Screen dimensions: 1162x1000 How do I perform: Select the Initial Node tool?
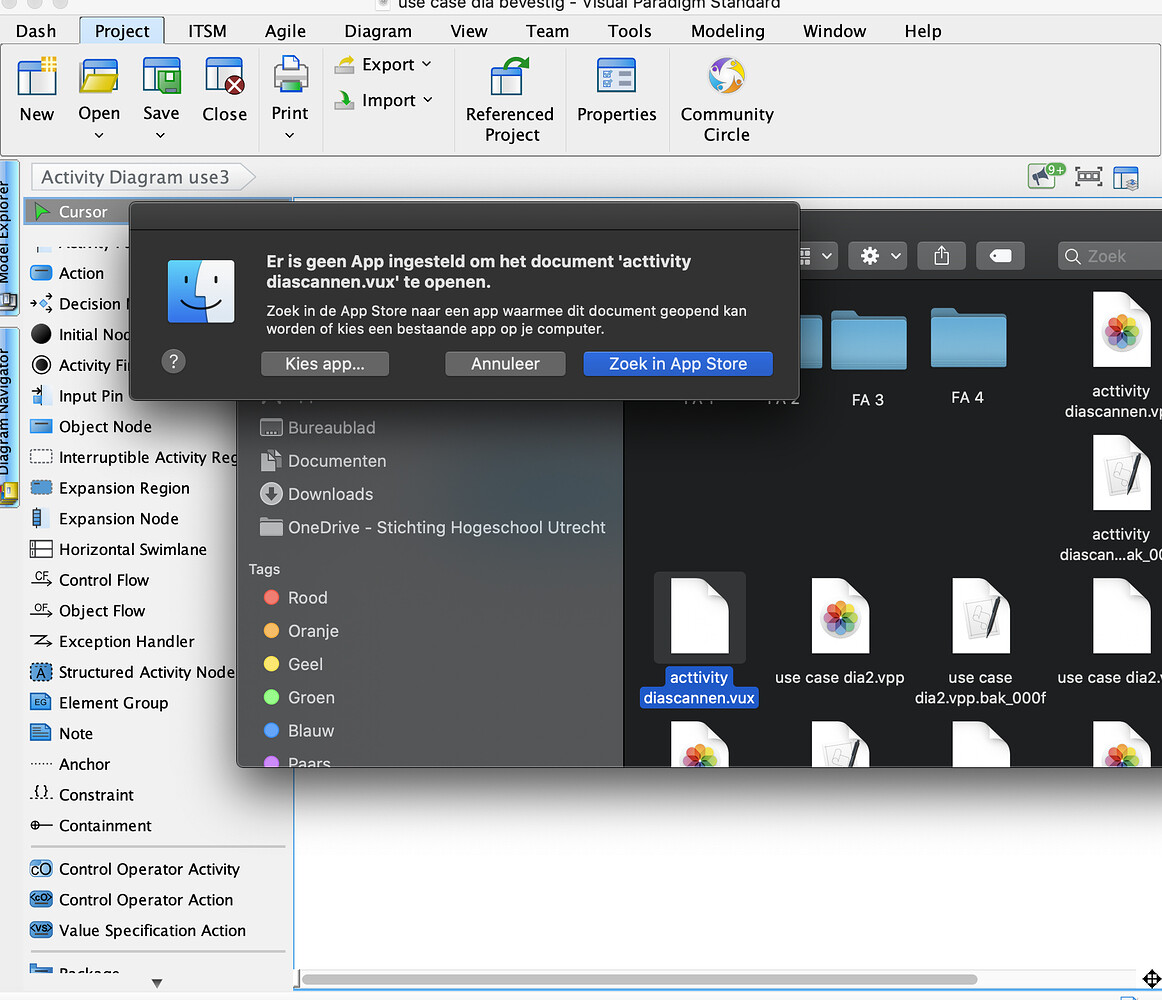click(80, 334)
